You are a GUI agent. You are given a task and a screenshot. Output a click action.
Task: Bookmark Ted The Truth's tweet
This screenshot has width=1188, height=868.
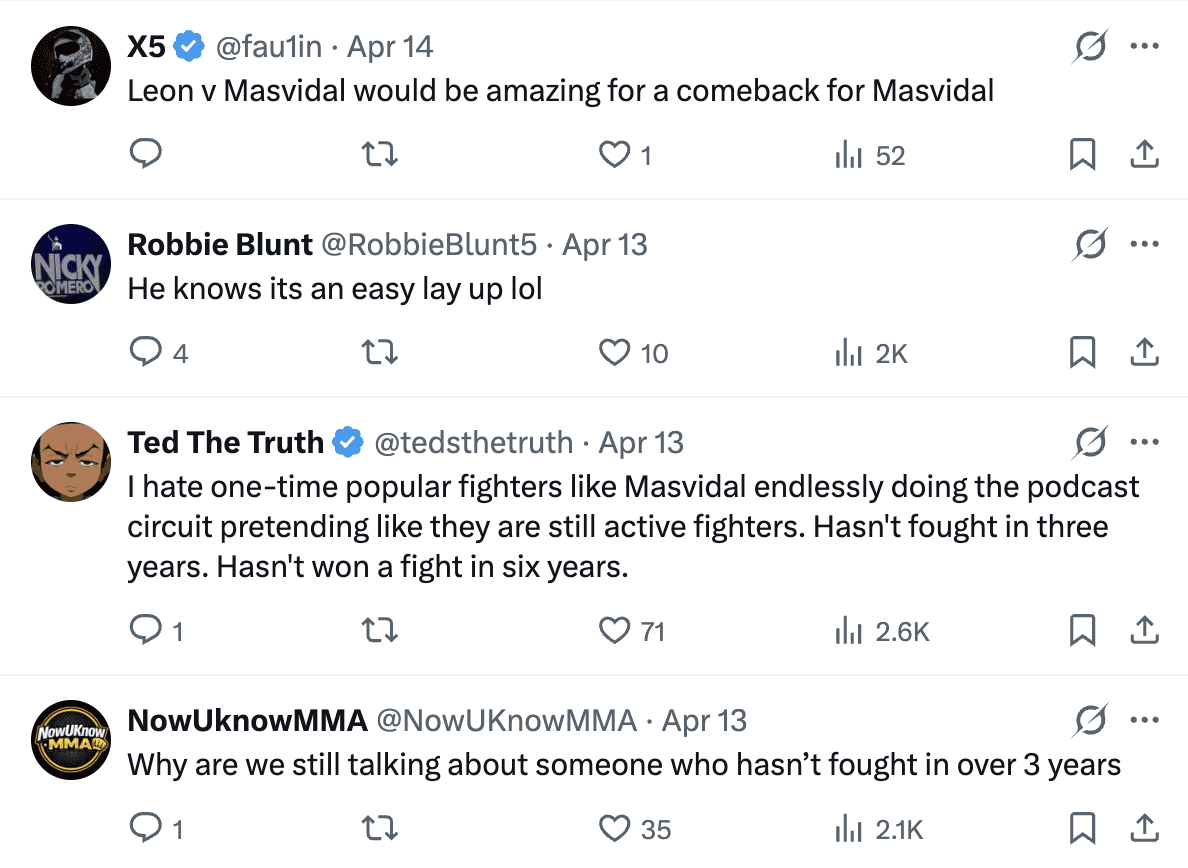1082,630
